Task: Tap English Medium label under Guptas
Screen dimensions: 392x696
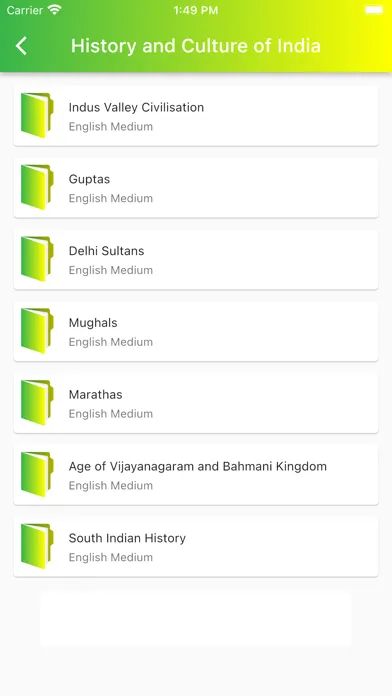Action: tap(111, 198)
